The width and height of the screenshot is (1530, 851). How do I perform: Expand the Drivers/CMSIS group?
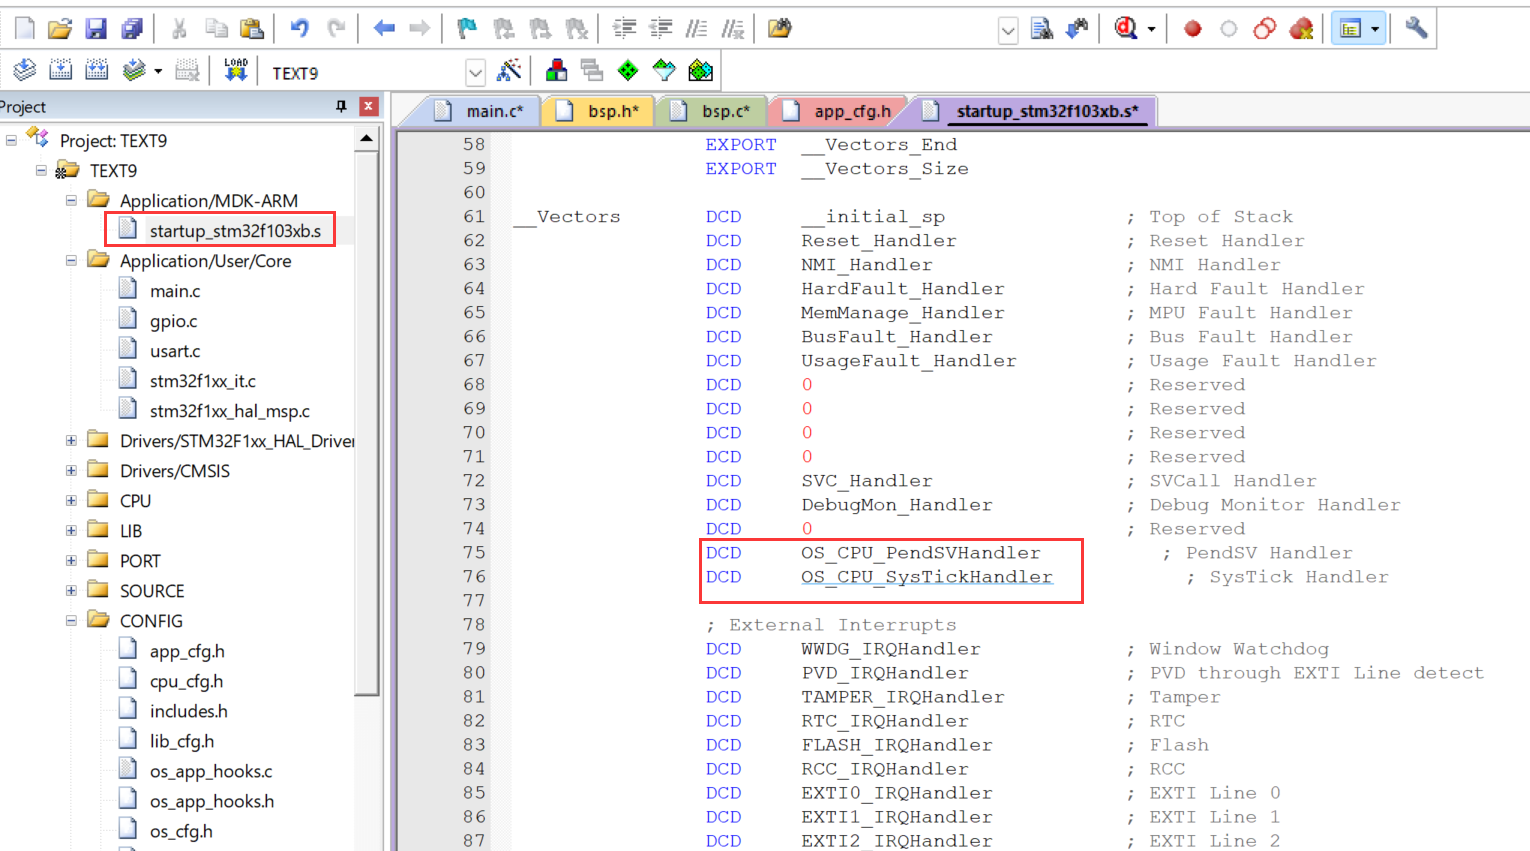71,470
